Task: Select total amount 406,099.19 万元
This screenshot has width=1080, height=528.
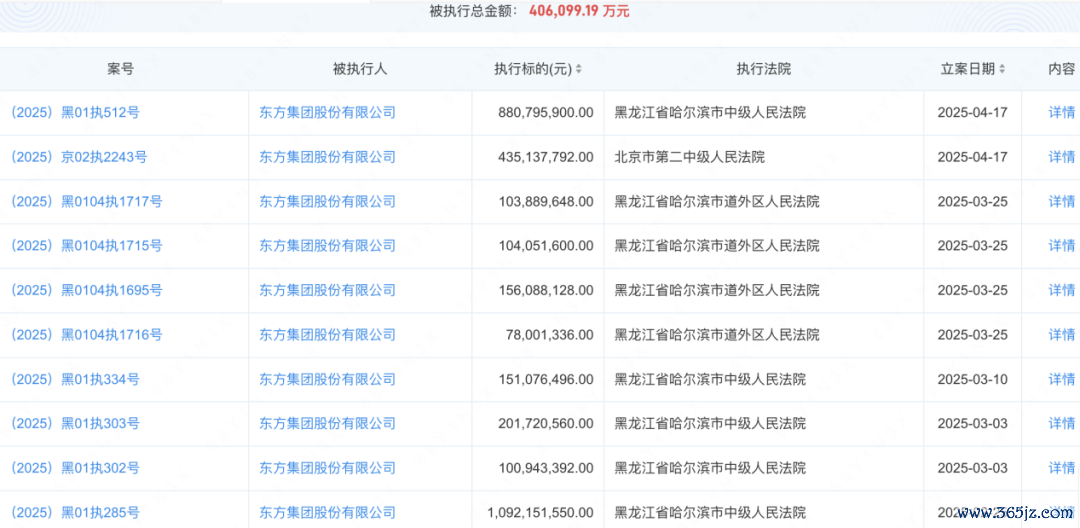Action: pos(579,11)
